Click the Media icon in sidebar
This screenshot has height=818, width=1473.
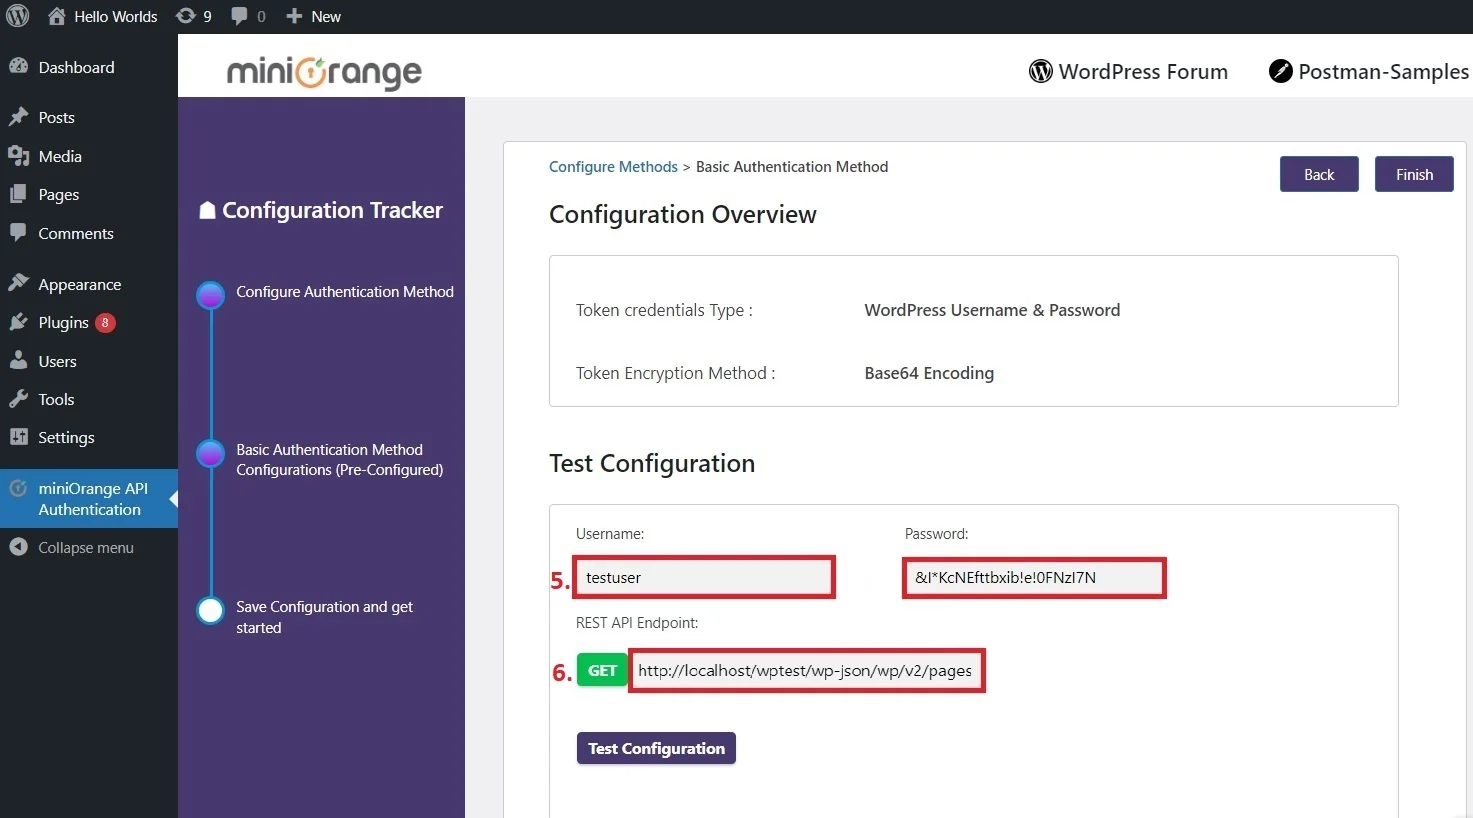[x=18, y=156]
